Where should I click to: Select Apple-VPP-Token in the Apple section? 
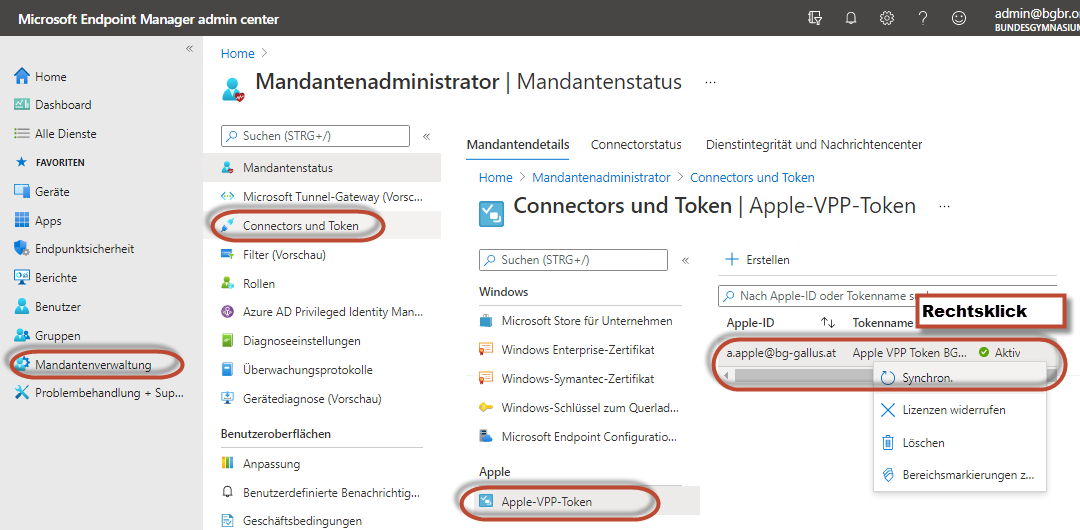coord(546,501)
